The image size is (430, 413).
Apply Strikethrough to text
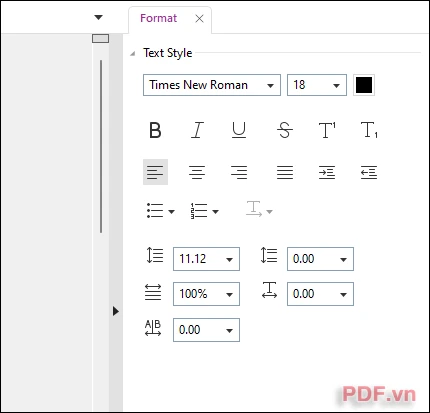pos(285,130)
